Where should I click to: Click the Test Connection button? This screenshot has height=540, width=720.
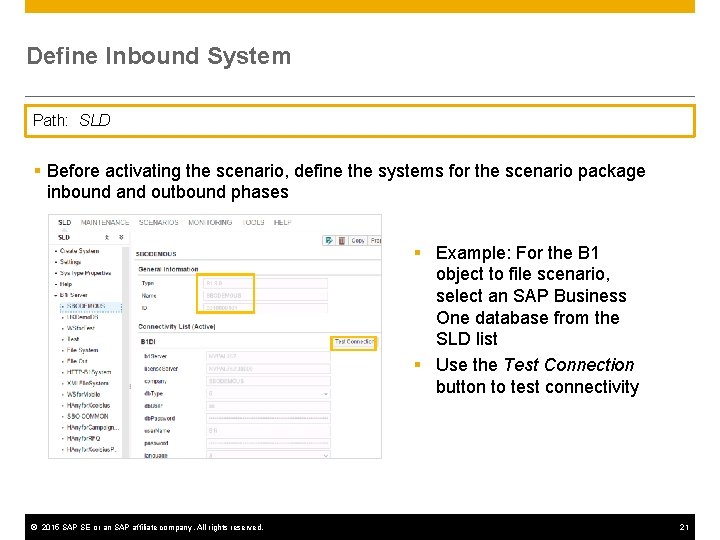pos(354,342)
